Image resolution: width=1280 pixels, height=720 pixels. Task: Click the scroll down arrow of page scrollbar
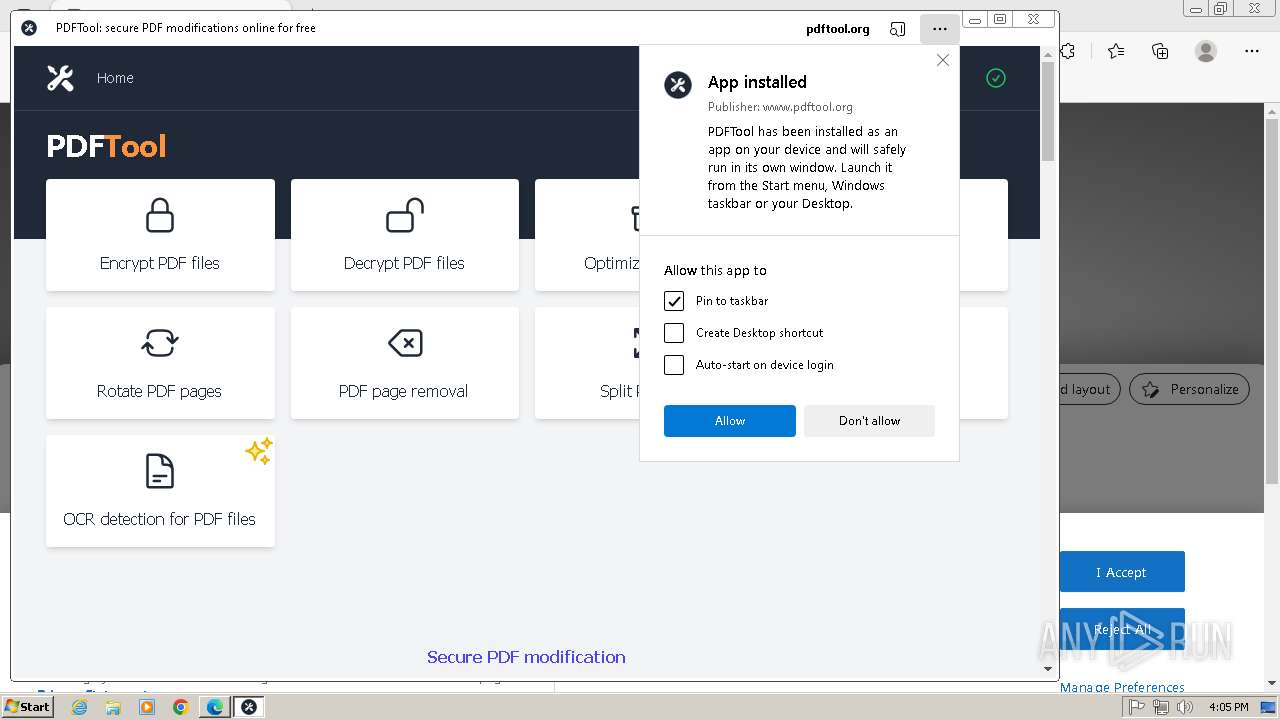click(x=1048, y=669)
